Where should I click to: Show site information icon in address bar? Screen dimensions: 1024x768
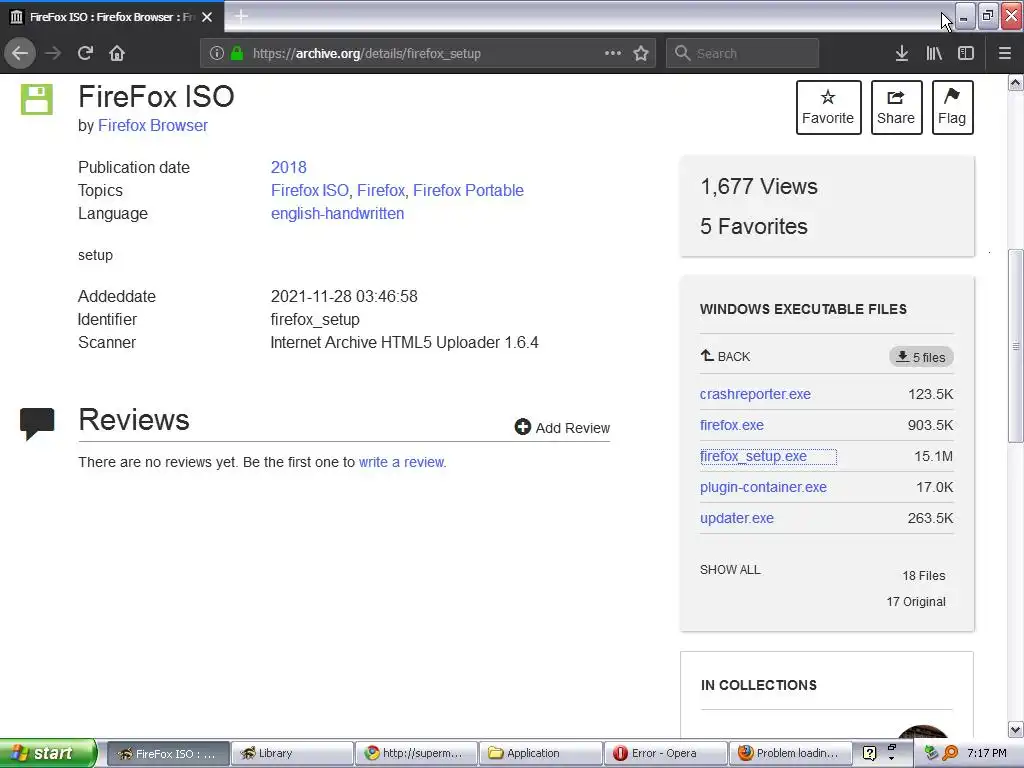tap(217, 54)
